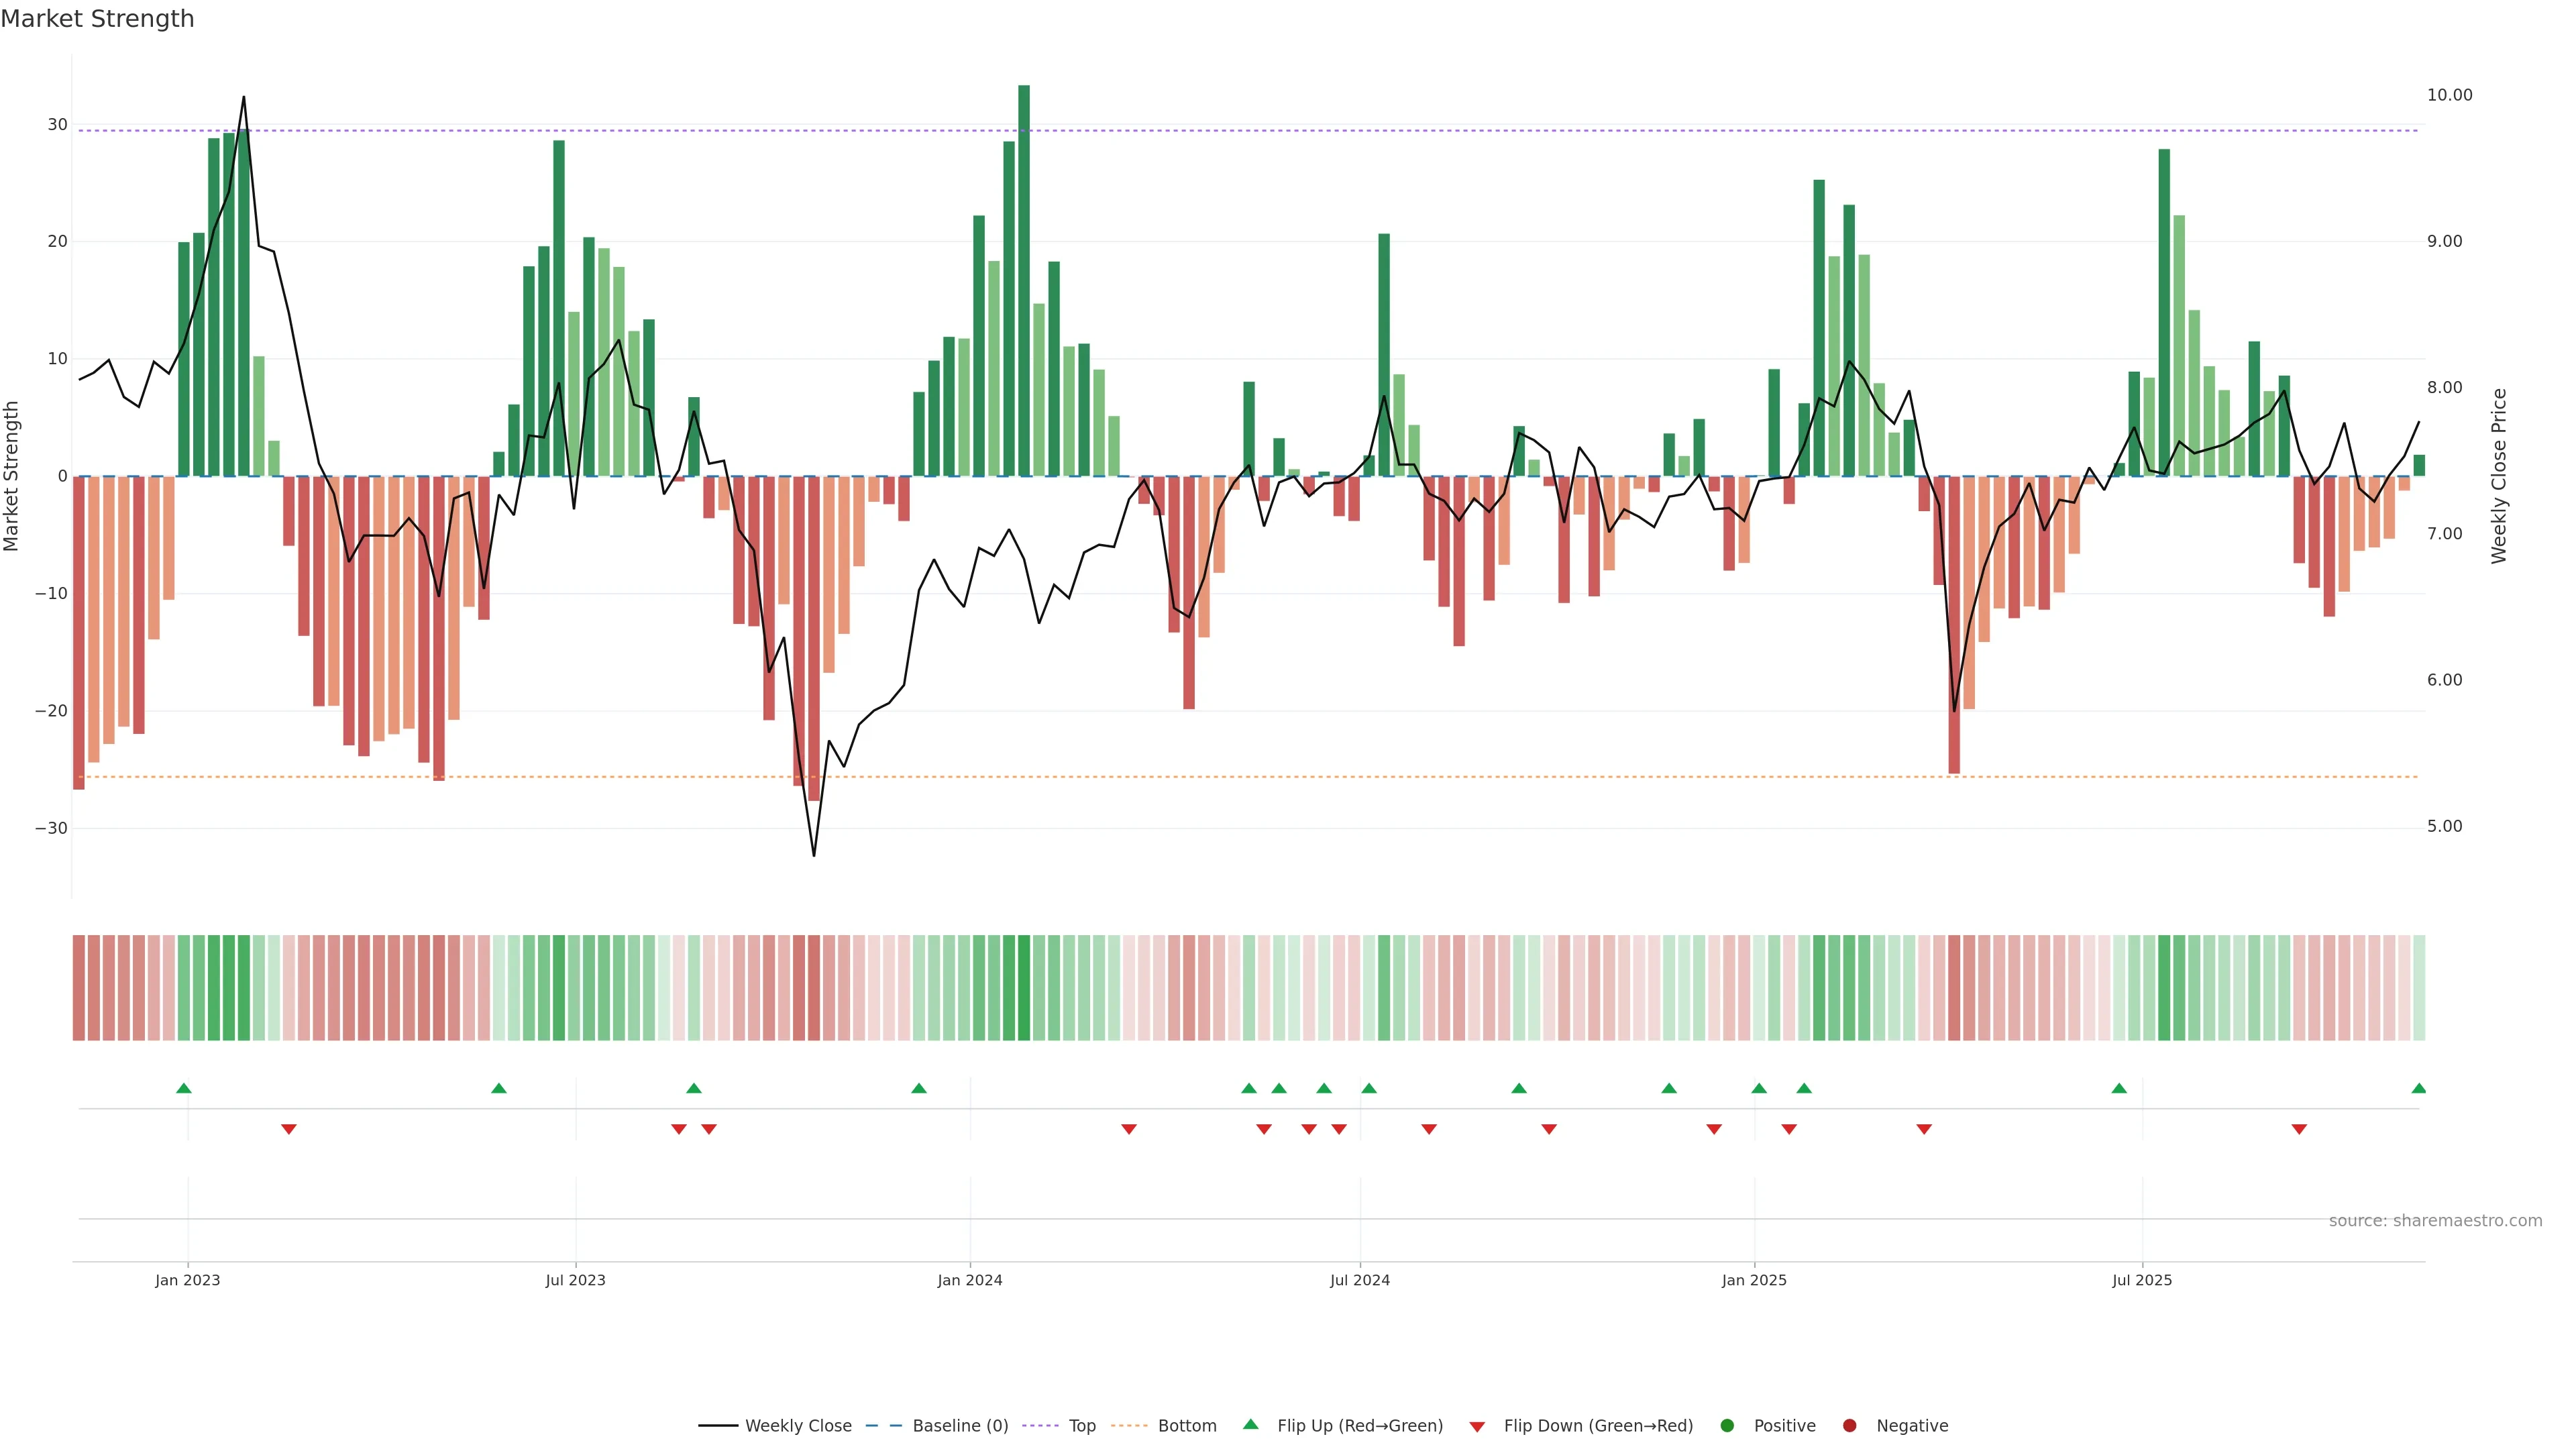Screen dimensions: 2576x1449
Task: Click the red Flip Down triangle legend icon
Action: [1476, 1427]
